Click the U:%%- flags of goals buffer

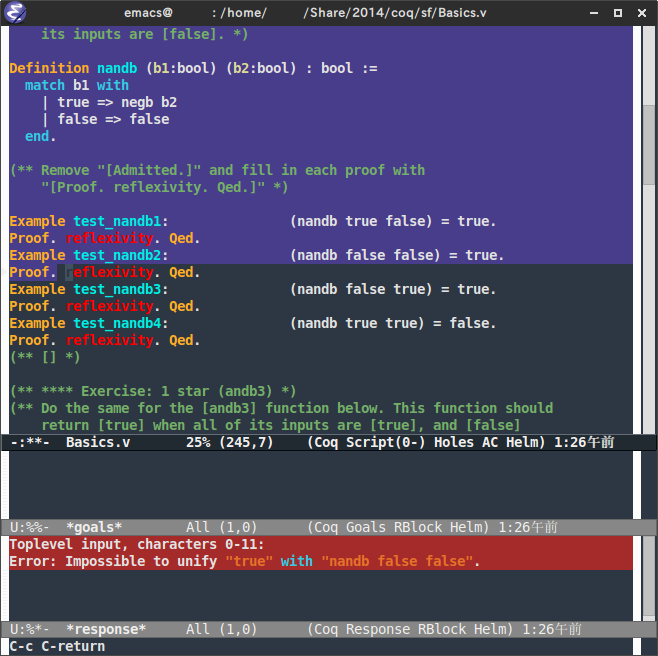[30, 527]
